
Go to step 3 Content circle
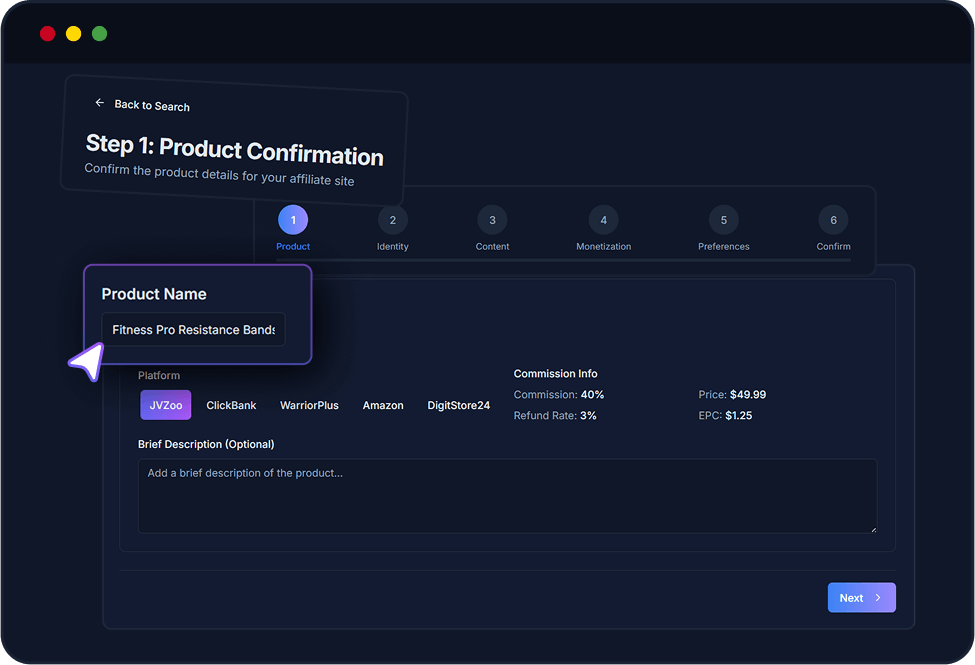click(x=492, y=220)
